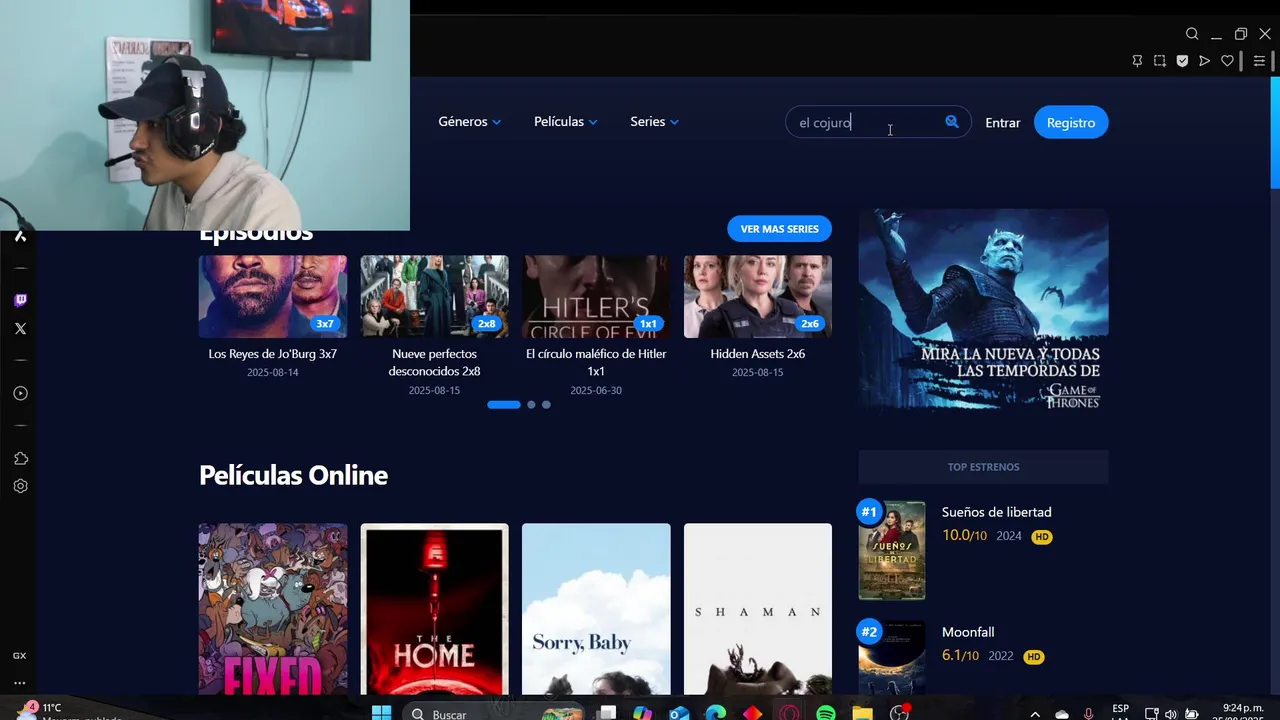The image size is (1280, 720).
Task: Click the send/flow arrow icon in toolbar
Action: coord(1205,61)
